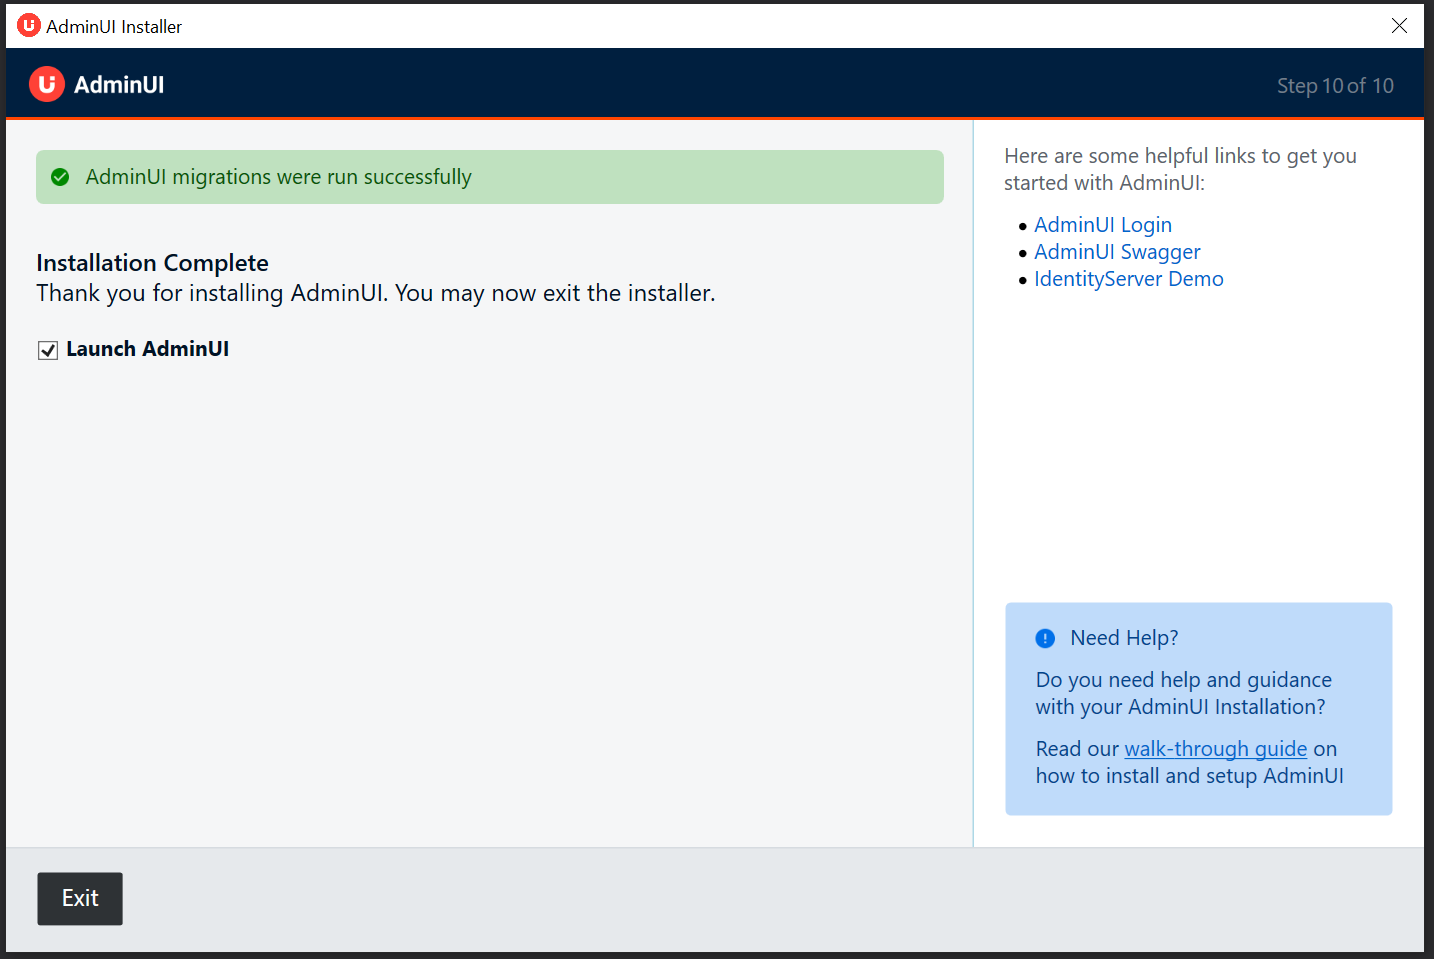Click the Launch AdminUI label text
Image resolution: width=1434 pixels, height=959 pixels.
point(147,349)
